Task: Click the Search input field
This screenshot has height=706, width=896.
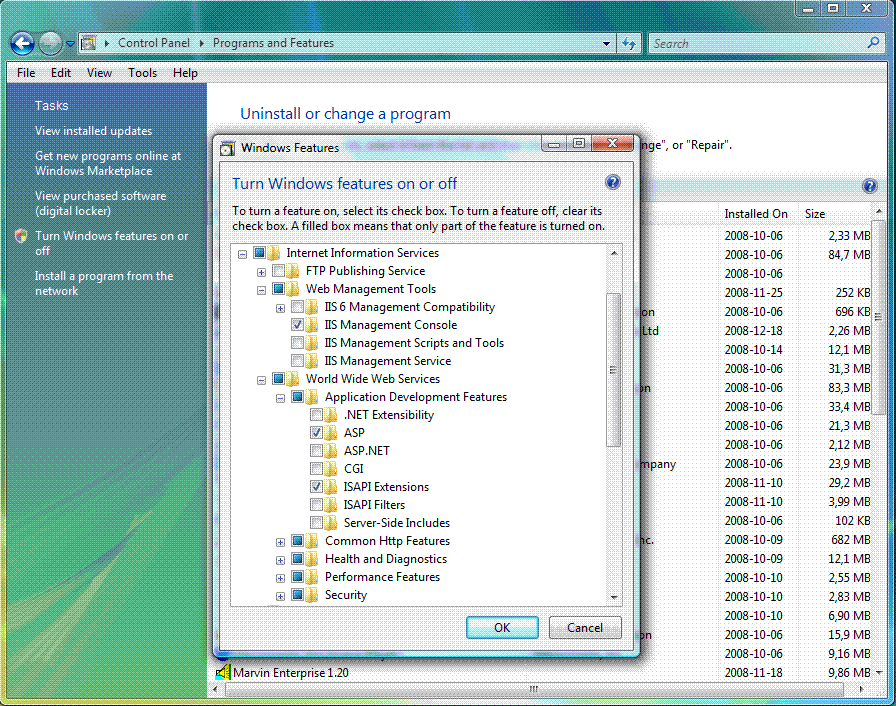Action: (758, 43)
